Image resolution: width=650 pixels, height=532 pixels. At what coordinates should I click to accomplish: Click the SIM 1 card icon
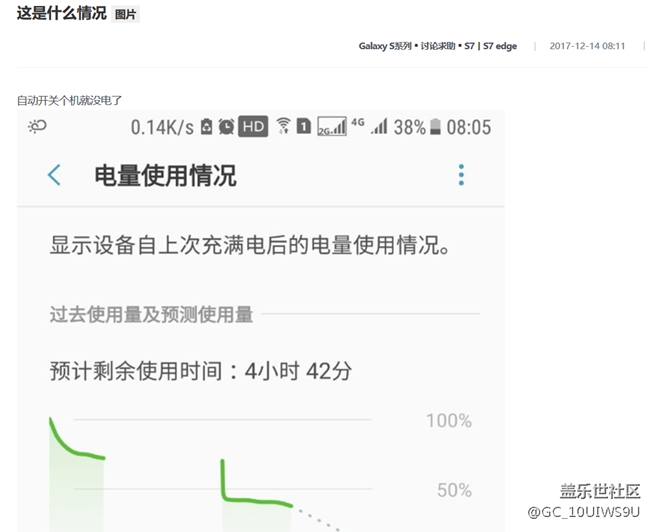point(304,127)
